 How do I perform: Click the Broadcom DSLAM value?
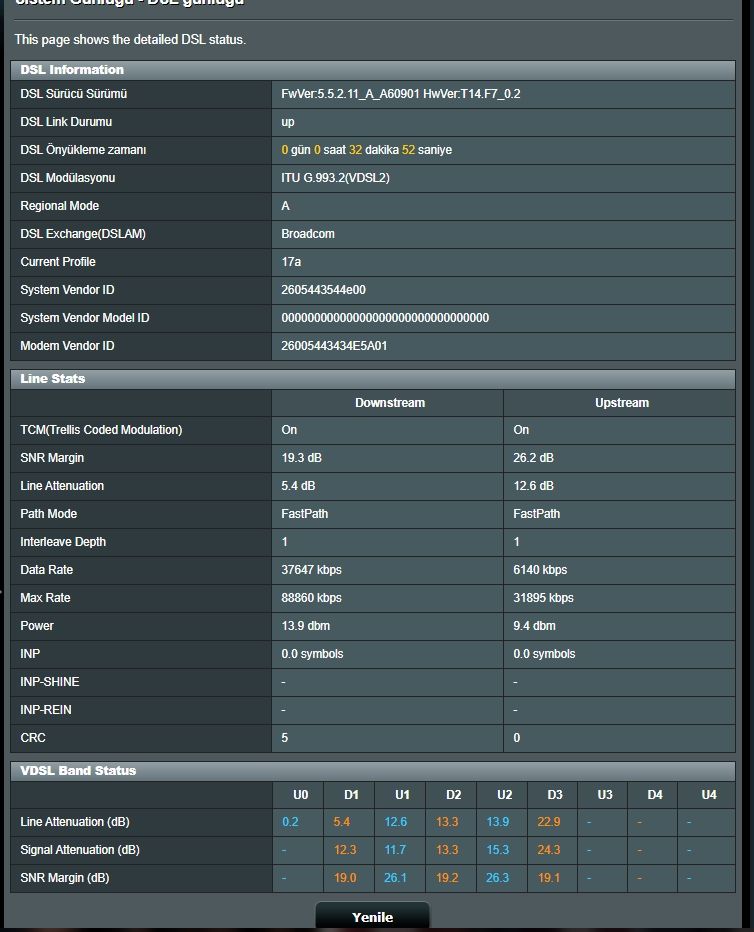[x=308, y=234]
